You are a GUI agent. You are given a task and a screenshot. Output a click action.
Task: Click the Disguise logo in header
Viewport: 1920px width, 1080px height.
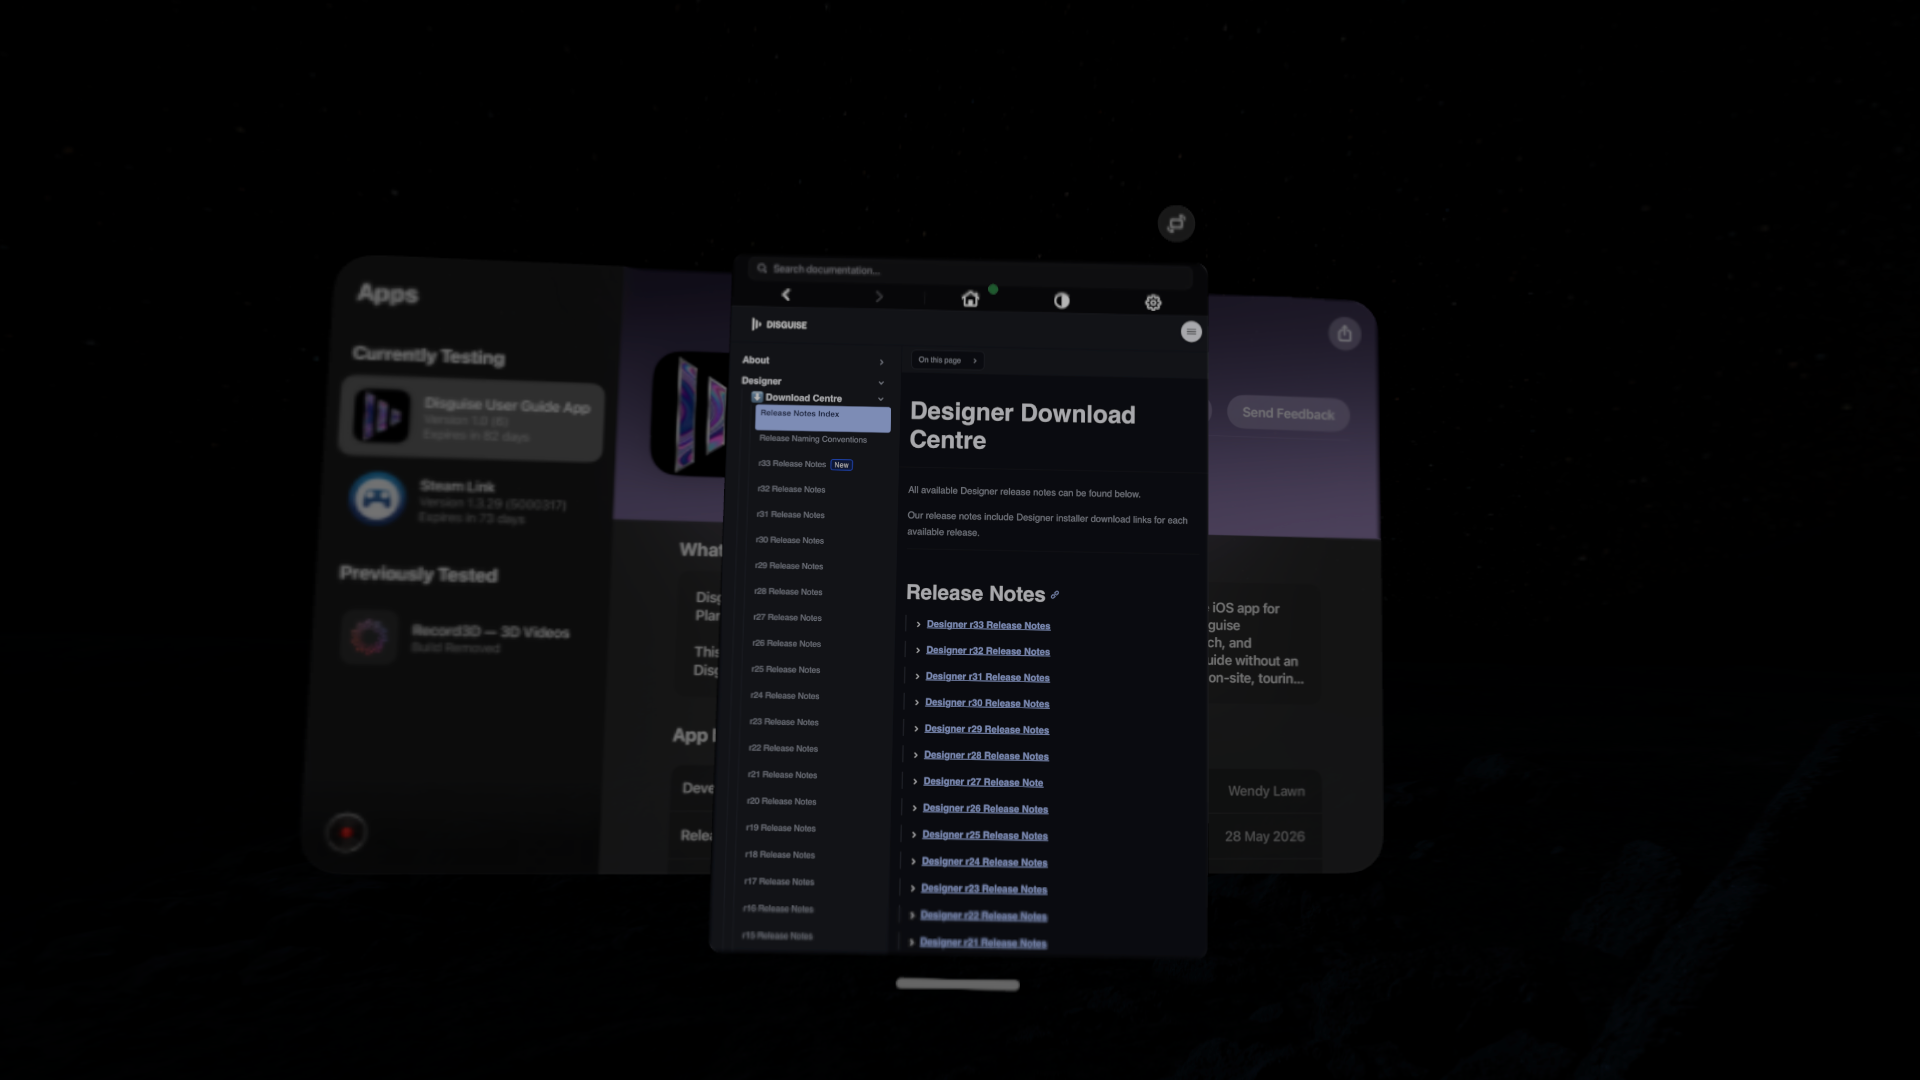pos(779,324)
